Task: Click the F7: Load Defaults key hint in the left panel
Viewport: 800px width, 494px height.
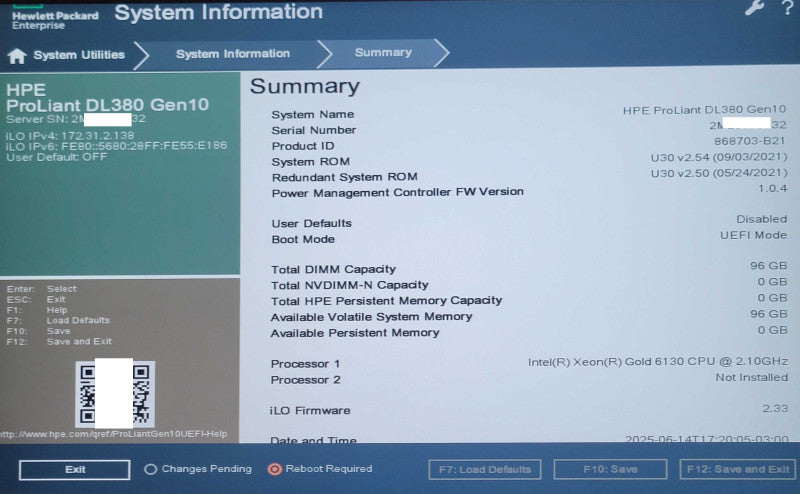Action: (x=58, y=320)
